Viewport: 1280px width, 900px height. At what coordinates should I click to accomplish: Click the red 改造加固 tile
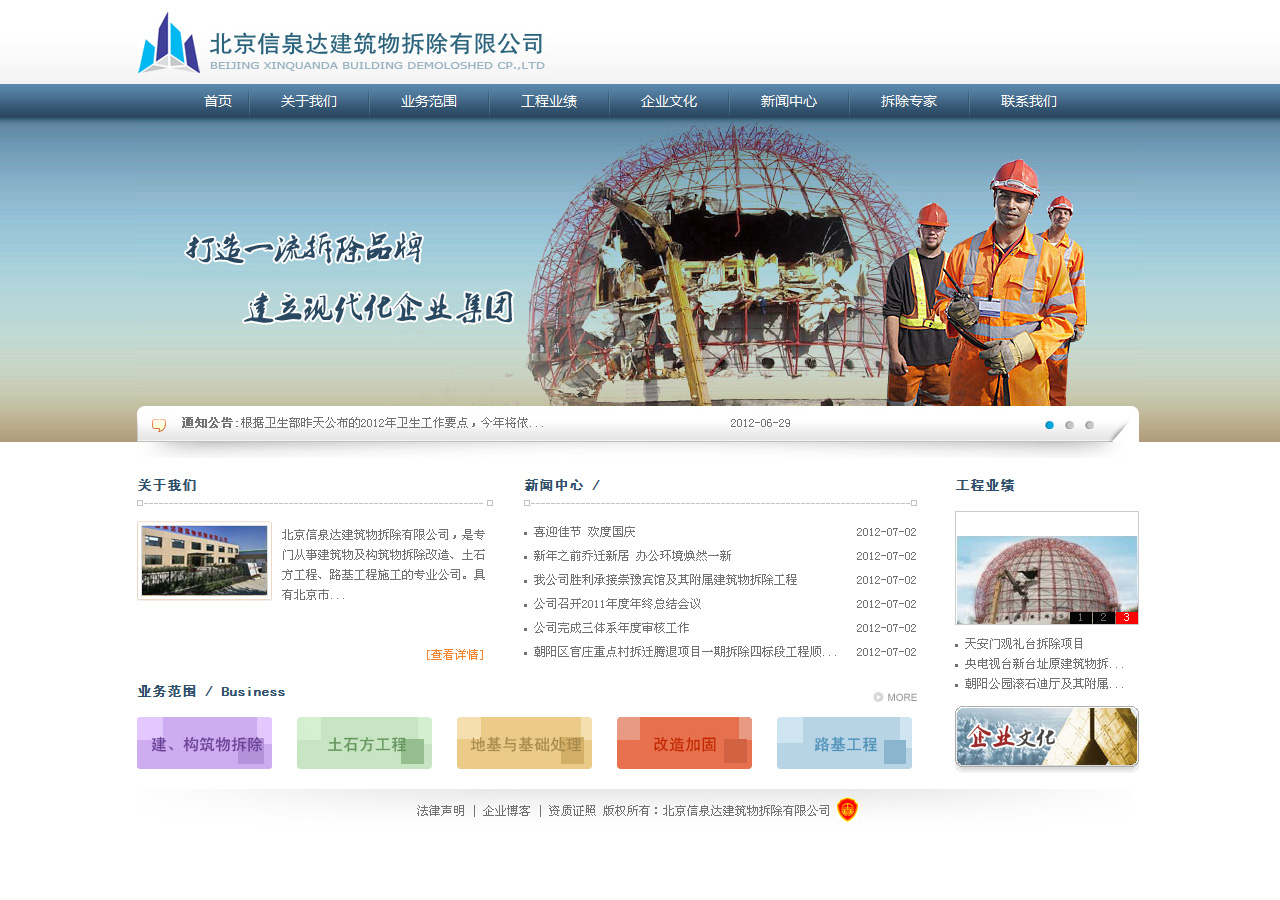point(684,743)
